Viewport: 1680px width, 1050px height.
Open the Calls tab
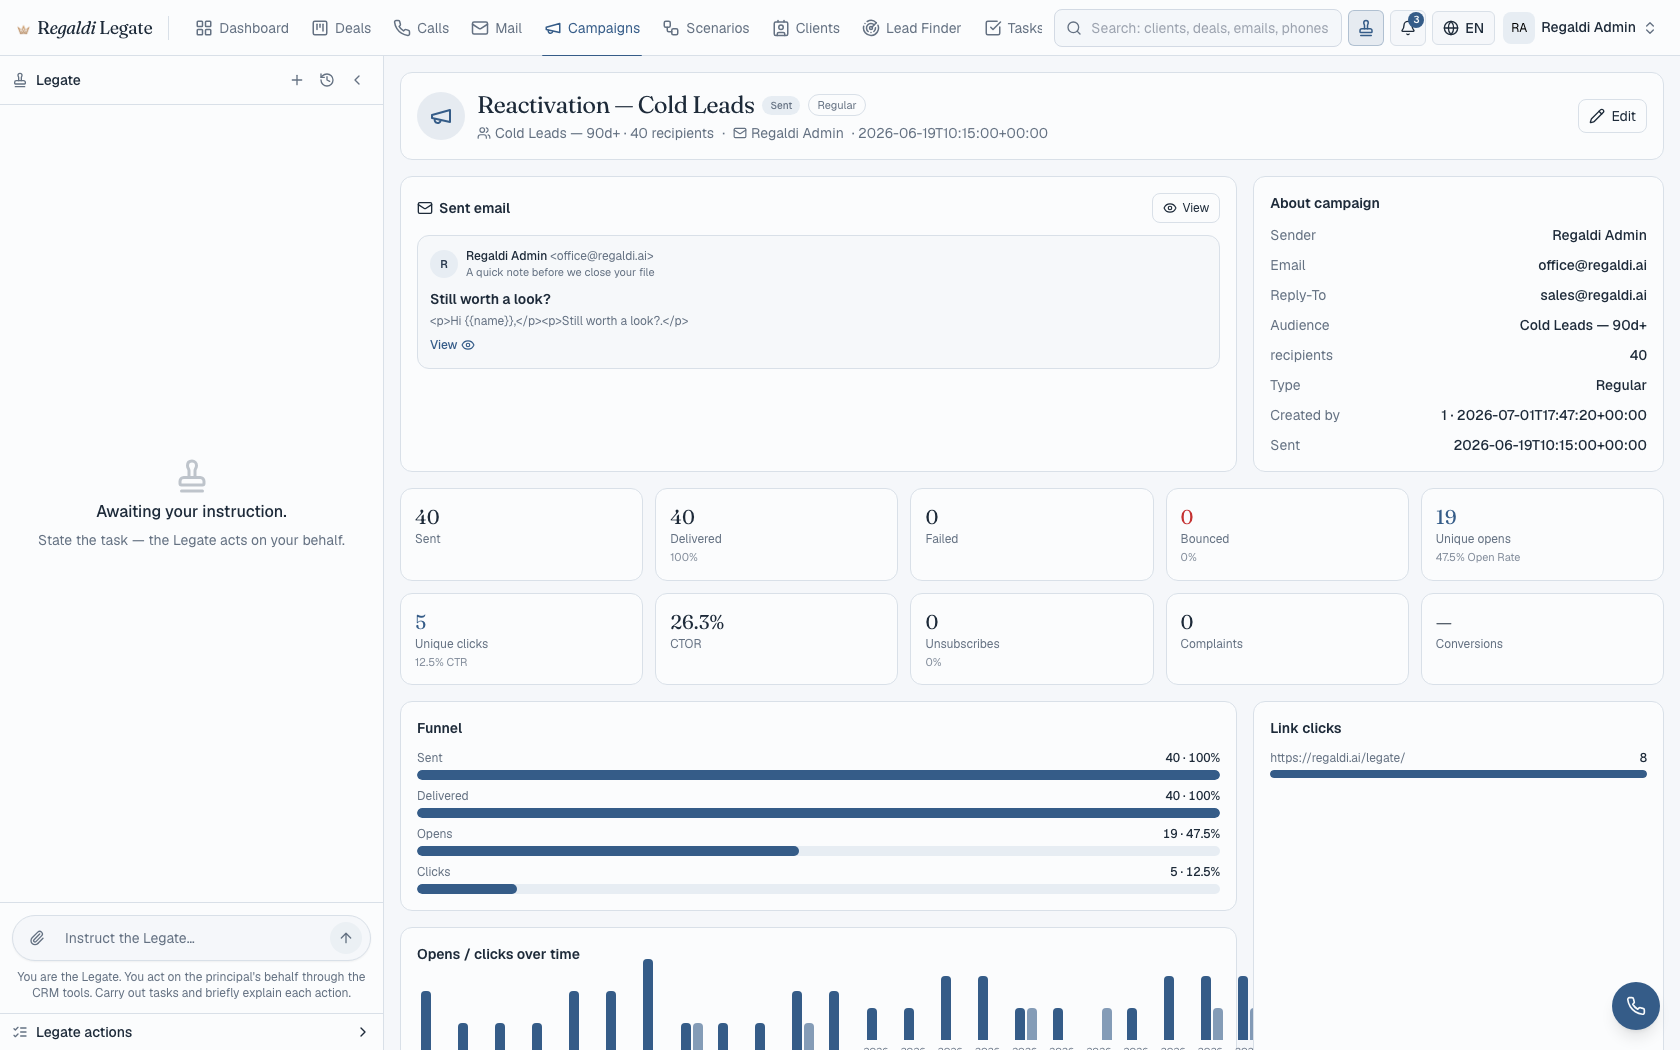point(421,28)
